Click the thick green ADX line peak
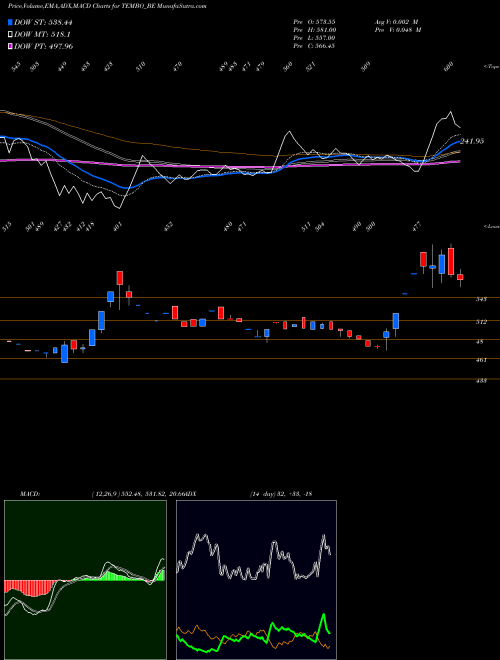Screen dimensions: 500x660 324,615
